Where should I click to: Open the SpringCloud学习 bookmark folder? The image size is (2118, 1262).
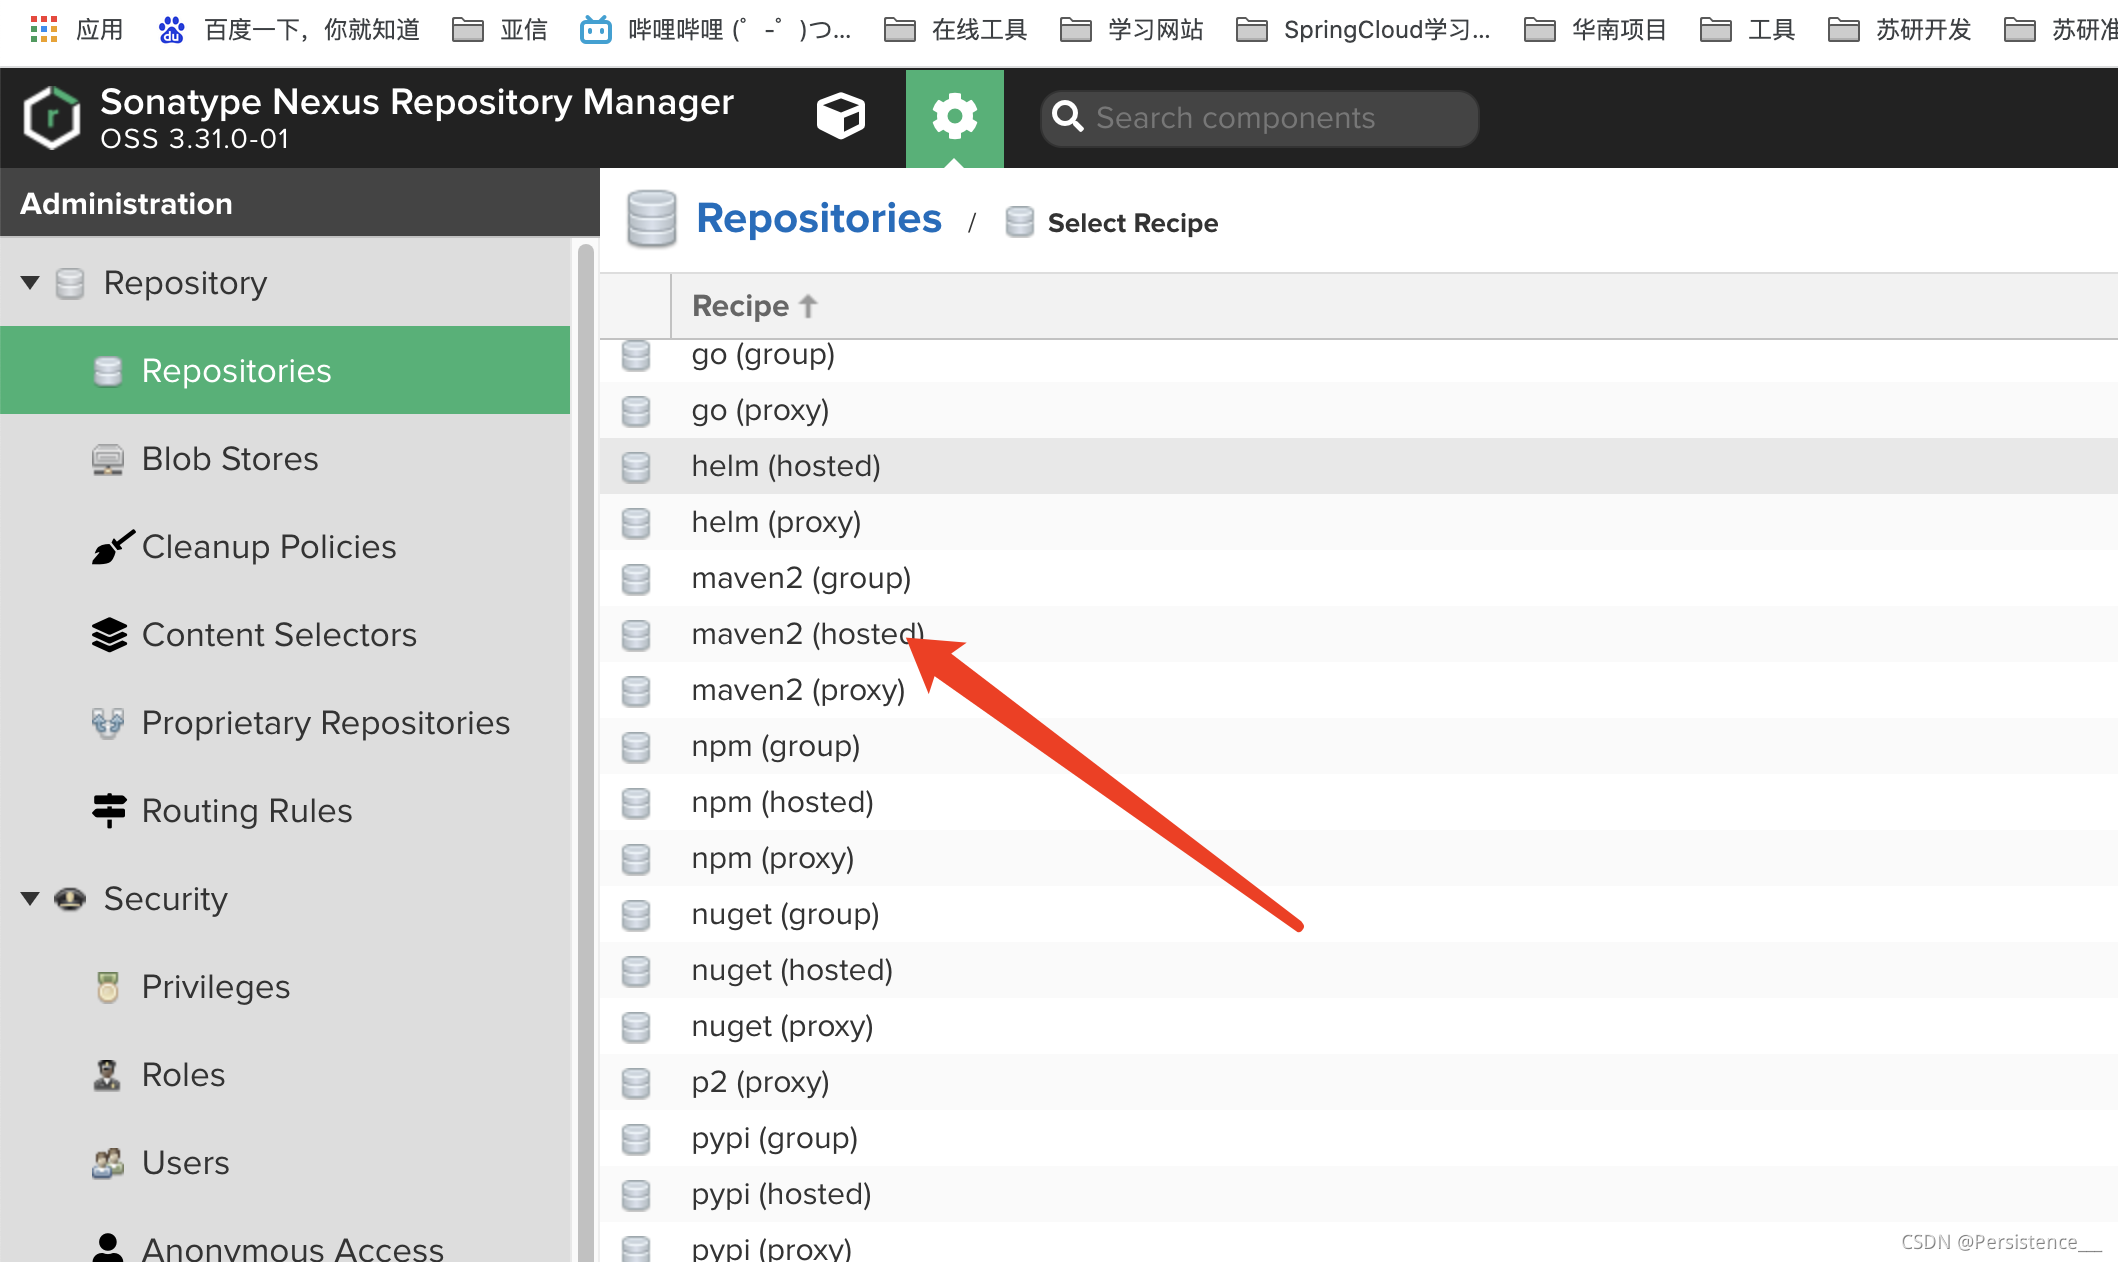coord(1363,30)
